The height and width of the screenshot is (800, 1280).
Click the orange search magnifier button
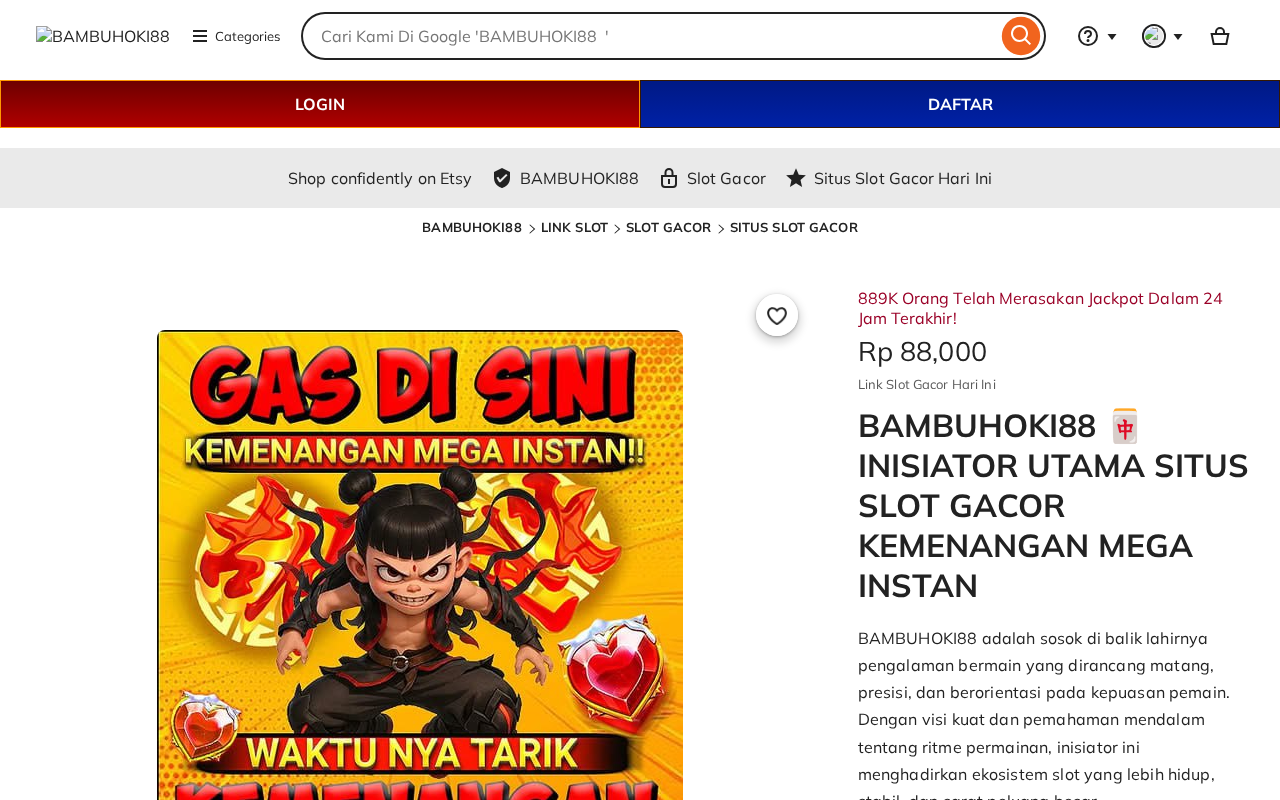point(1021,36)
